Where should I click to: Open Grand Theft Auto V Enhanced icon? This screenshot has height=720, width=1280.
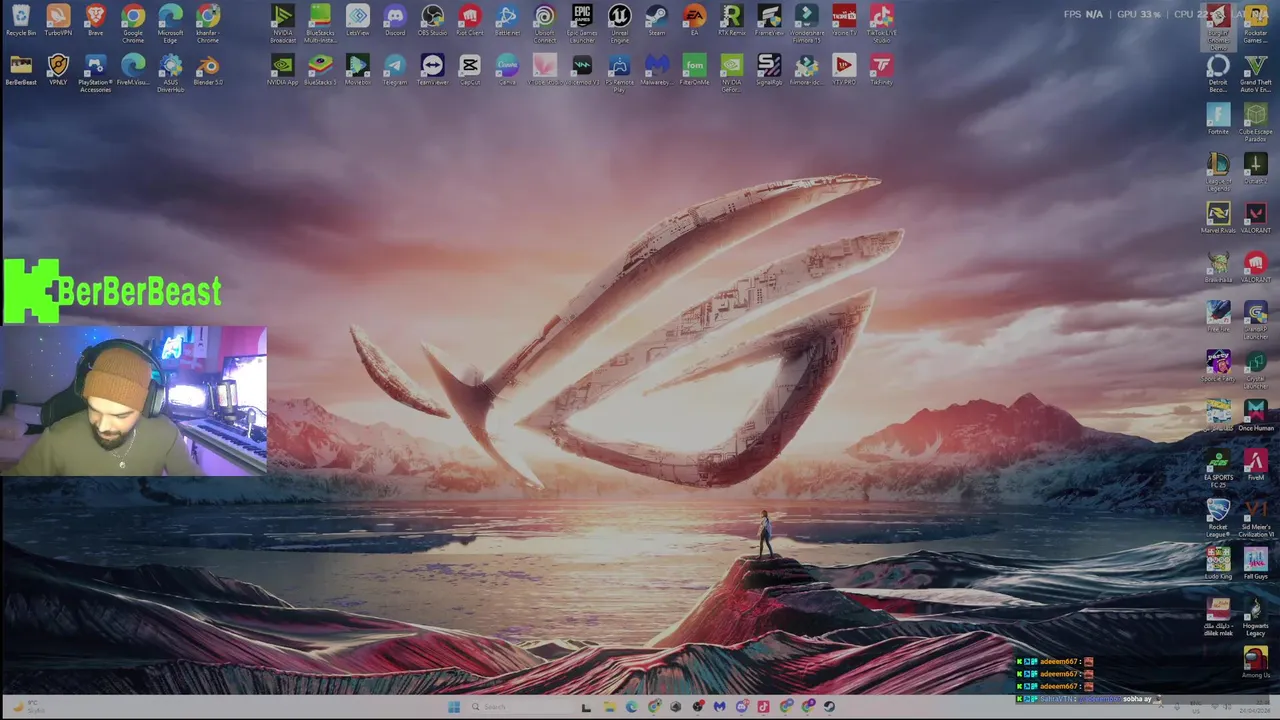click(1255, 74)
